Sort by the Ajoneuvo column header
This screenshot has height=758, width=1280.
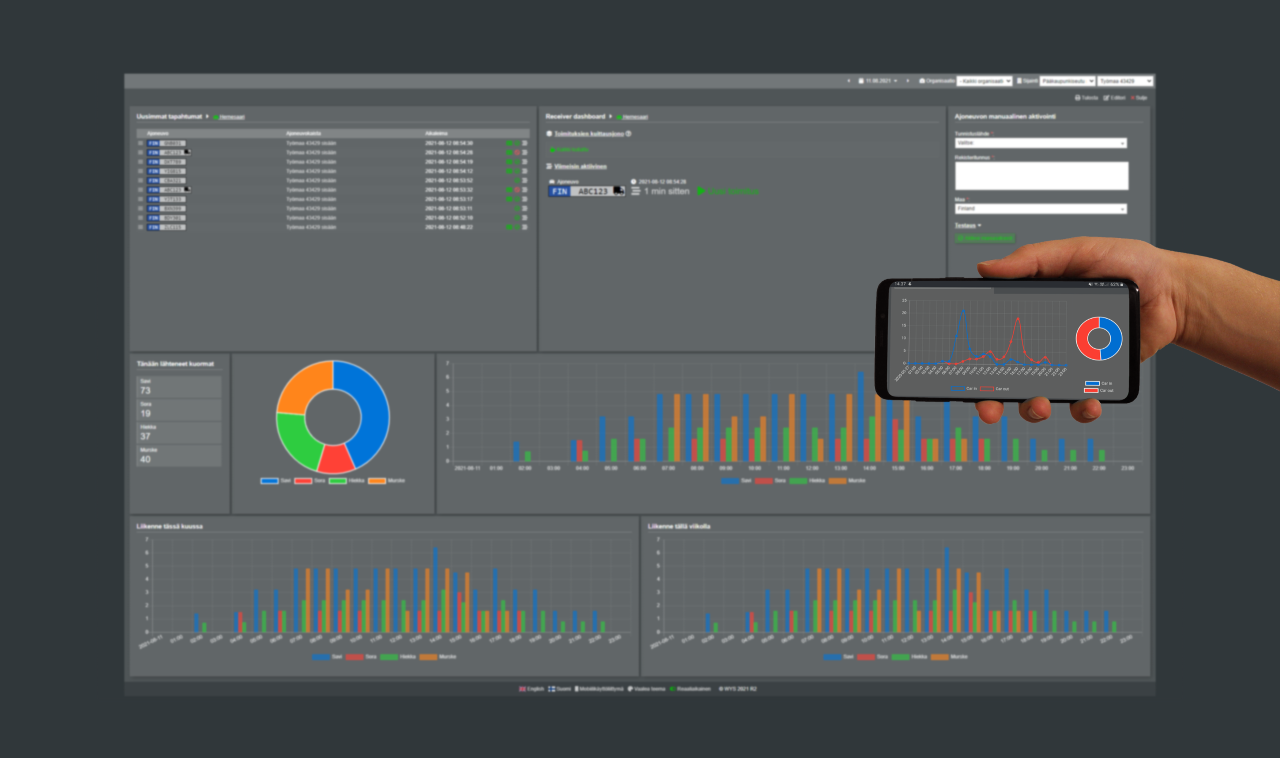point(158,133)
